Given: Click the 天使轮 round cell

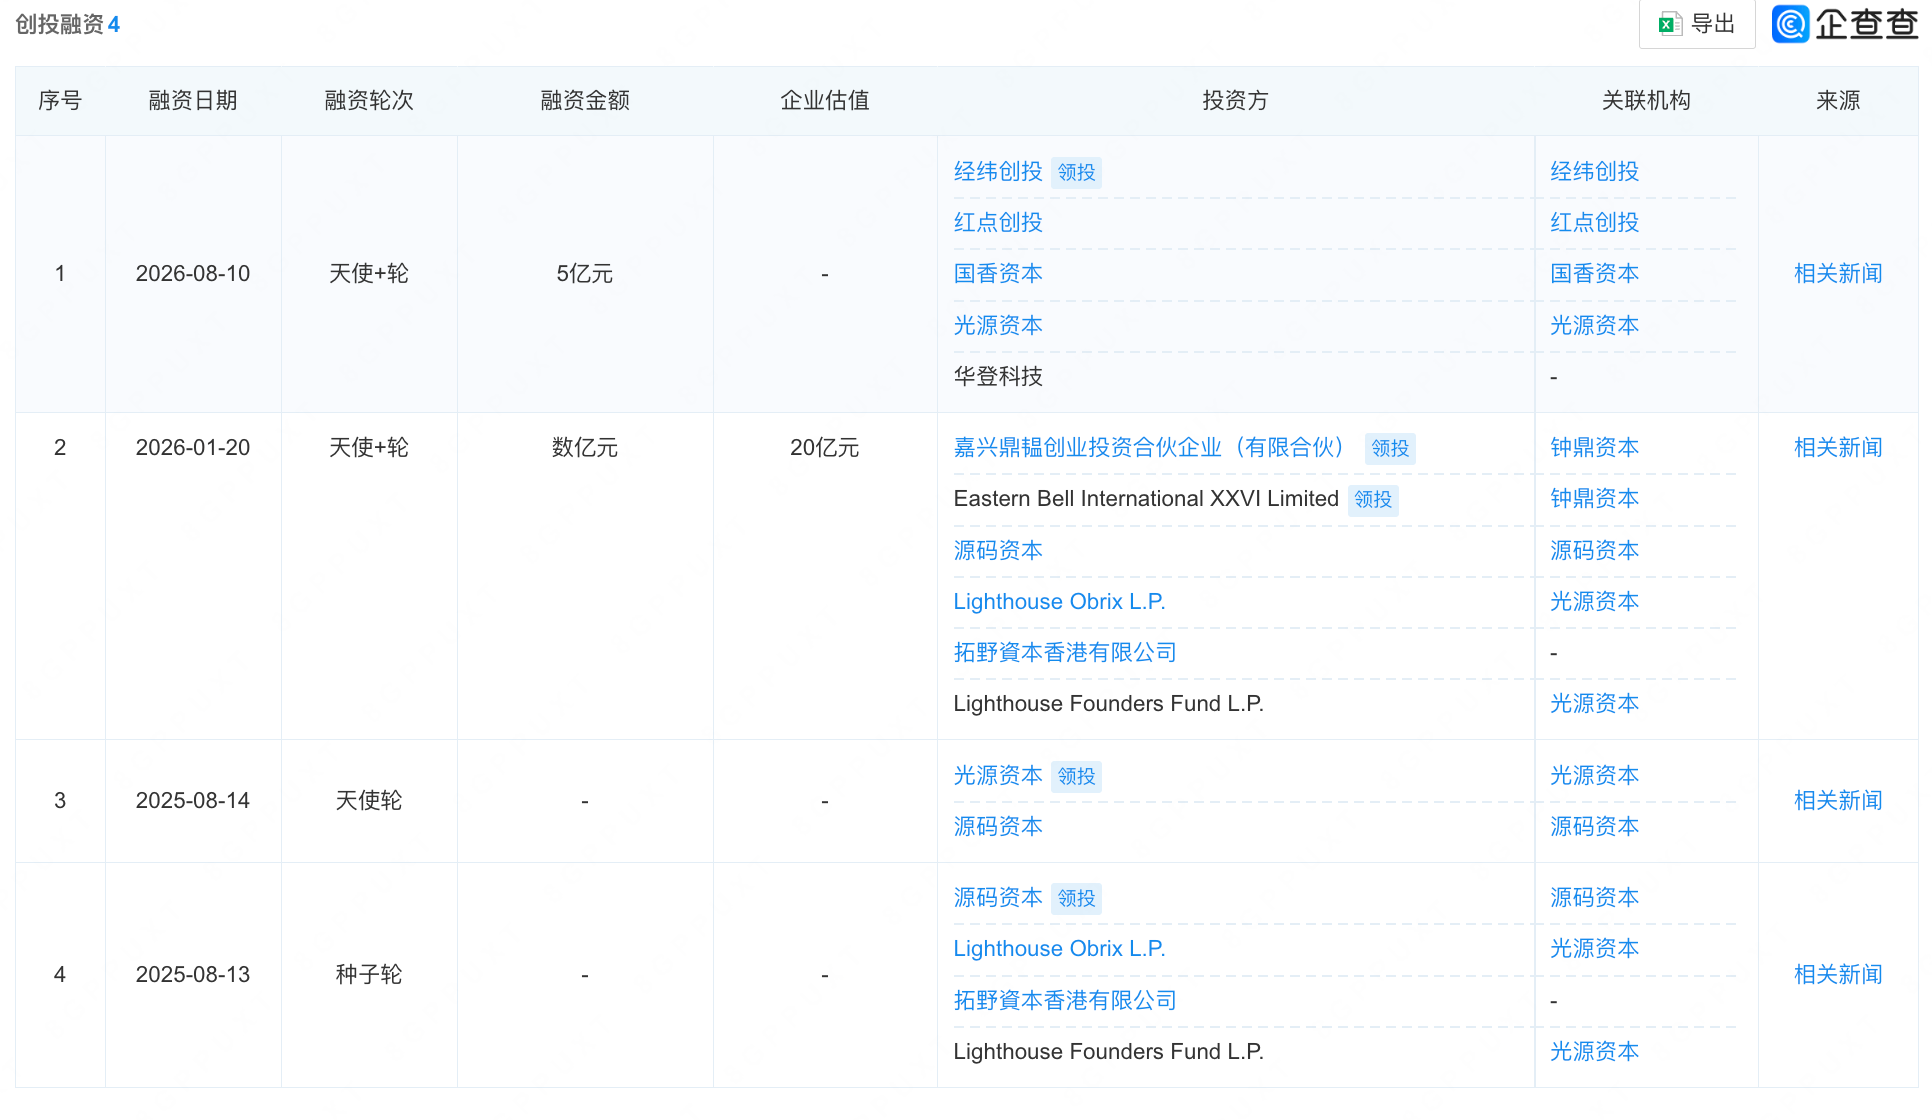Looking at the screenshot, I should (x=369, y=801).
